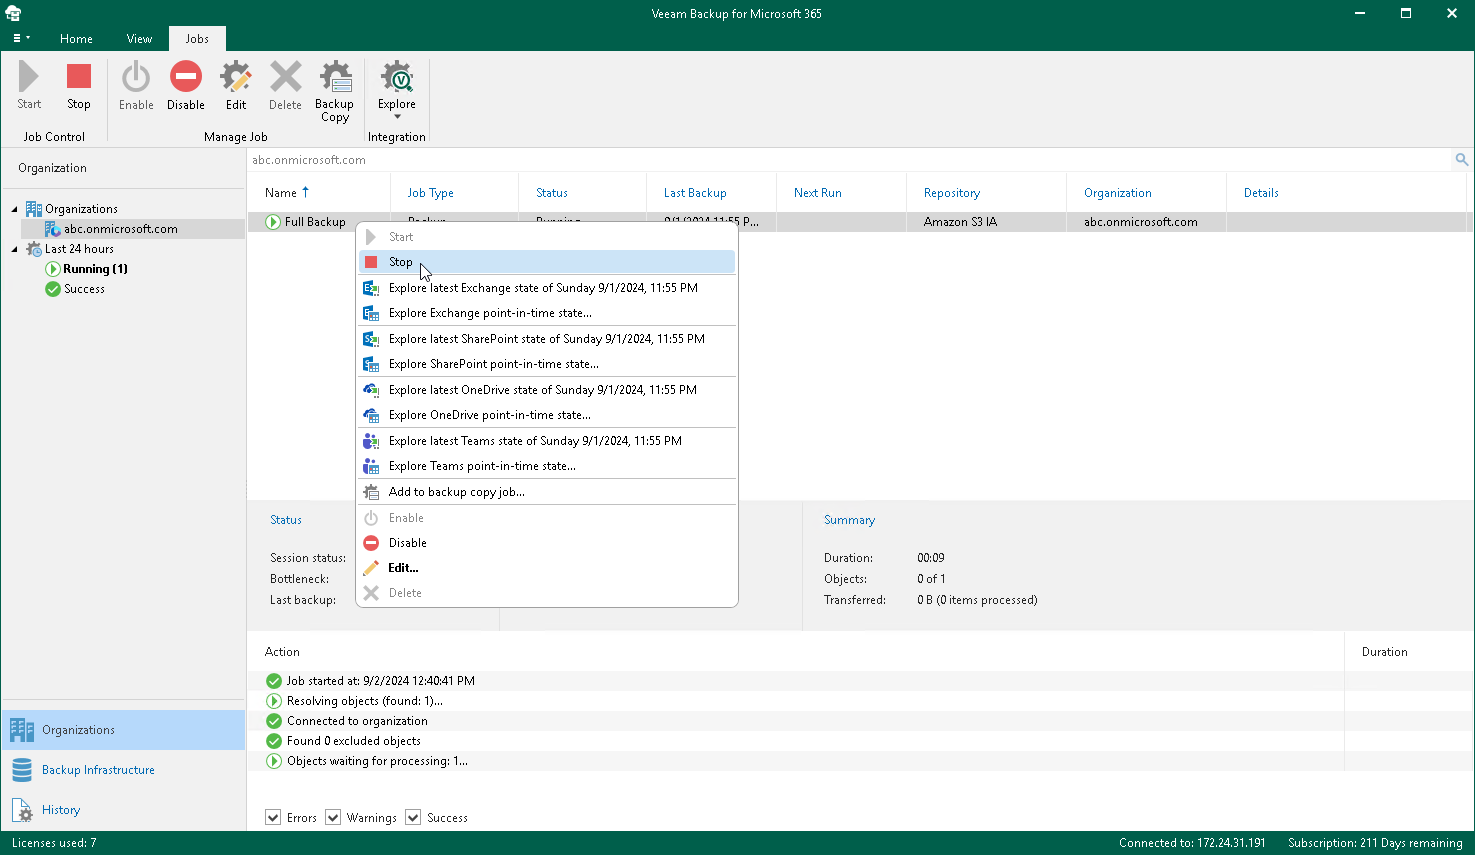Click the search magnifier icon
This screenshot has height=855, width=1475.
pyautogui.click(x=1461, y=159)
